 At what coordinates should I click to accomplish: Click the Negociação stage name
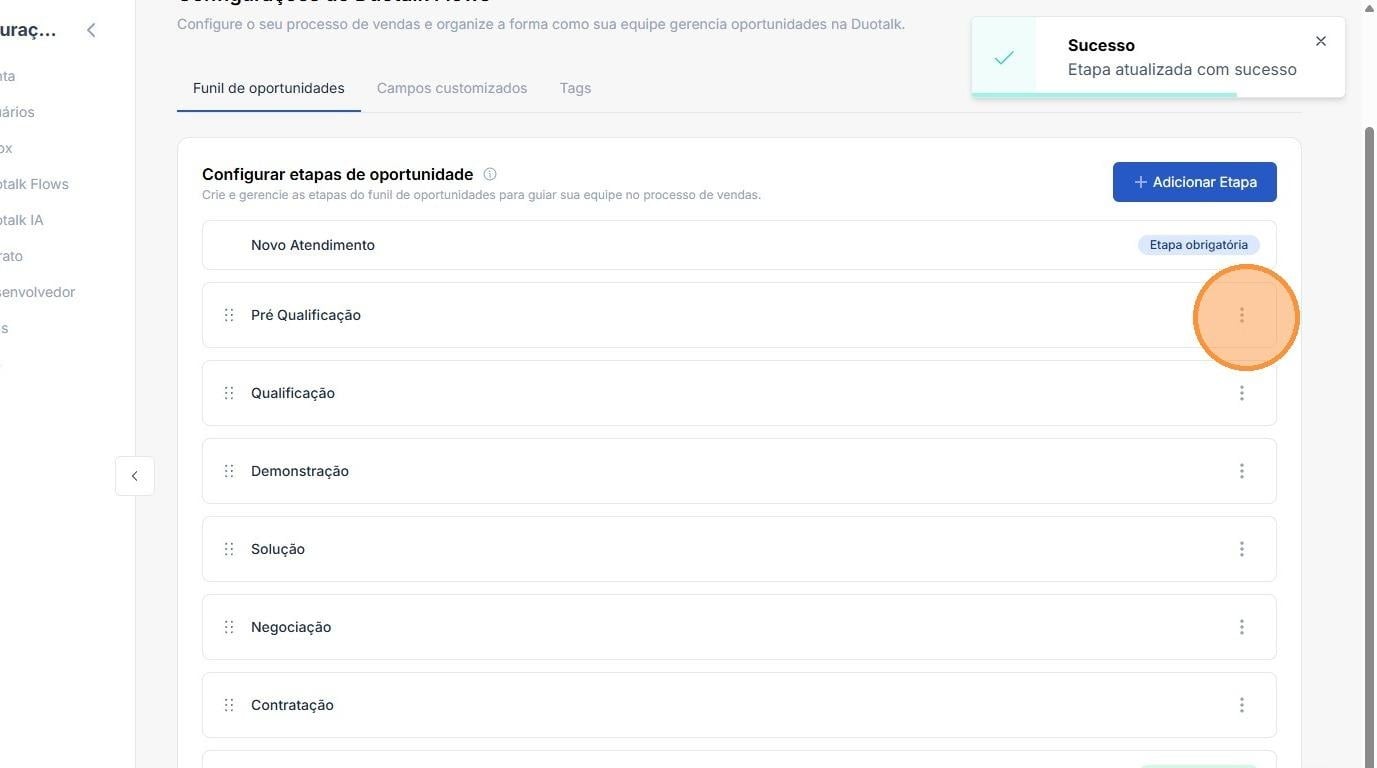291,627
